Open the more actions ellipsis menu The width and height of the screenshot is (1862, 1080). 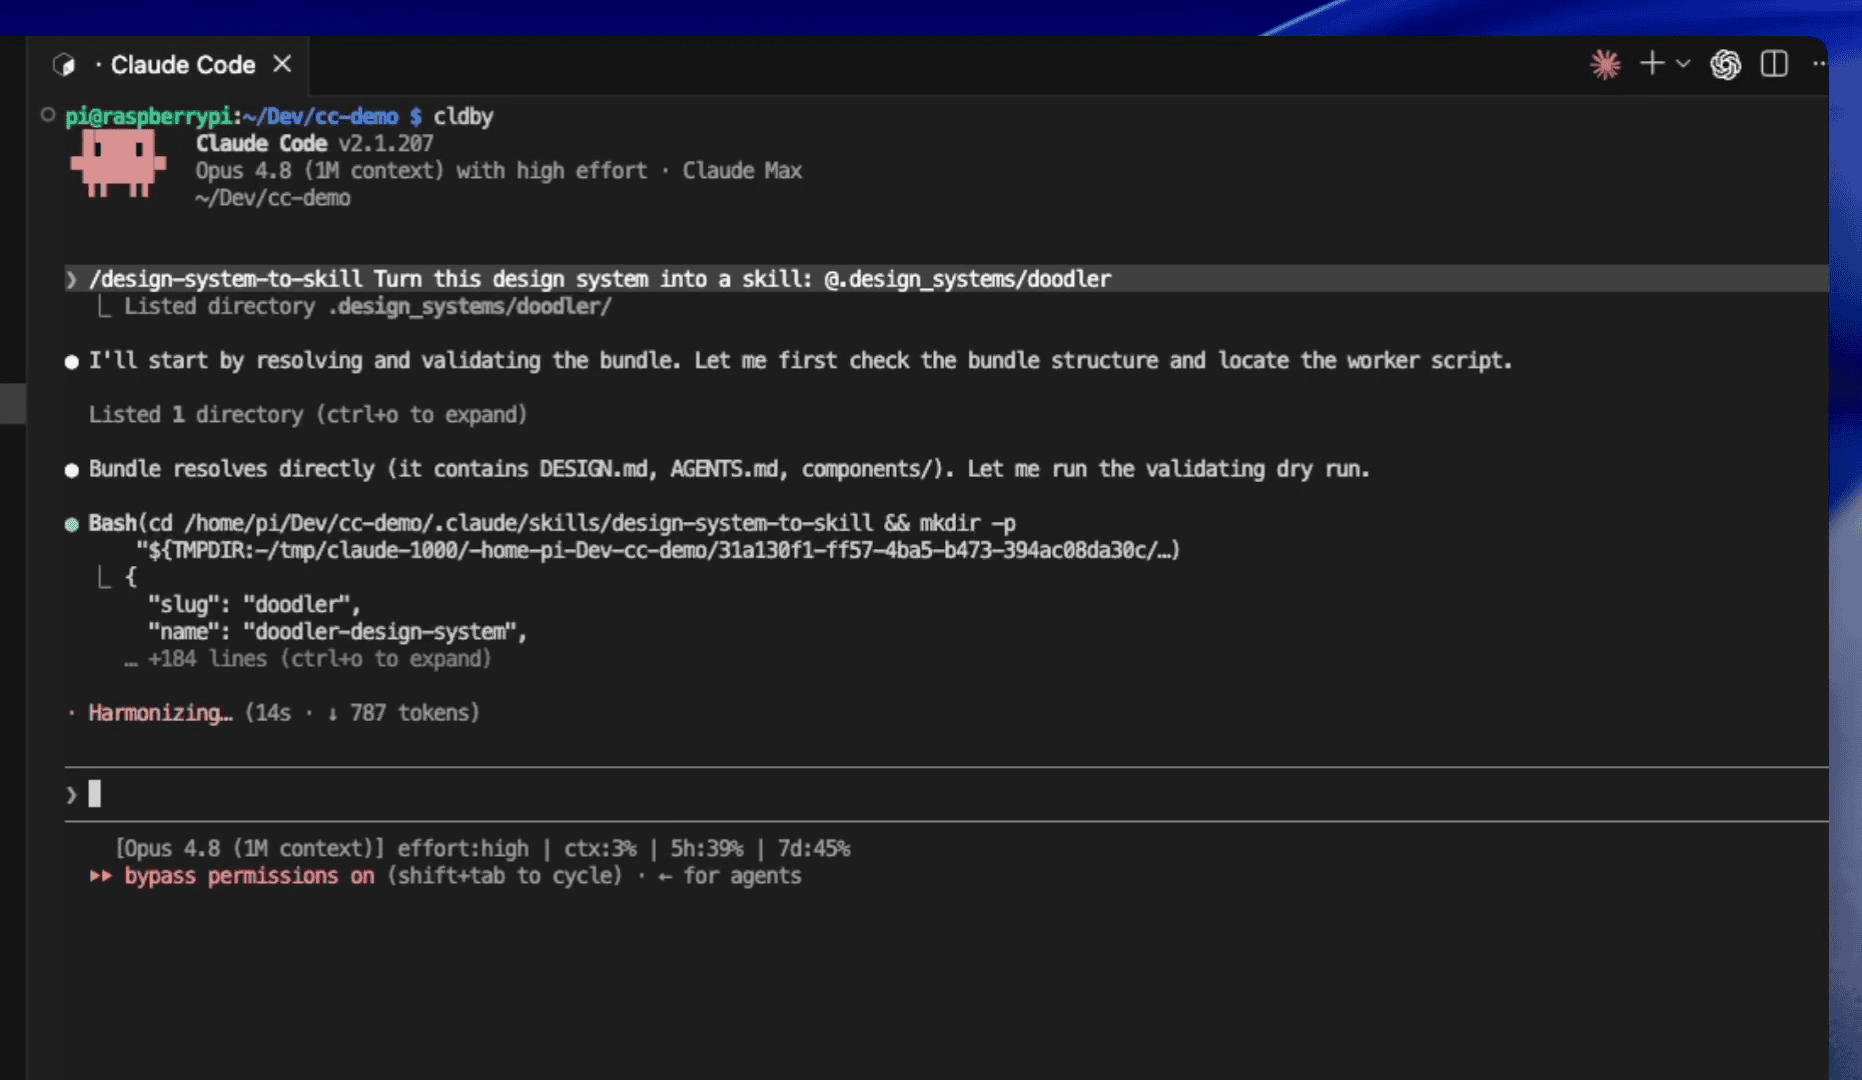pos(1819,64)
